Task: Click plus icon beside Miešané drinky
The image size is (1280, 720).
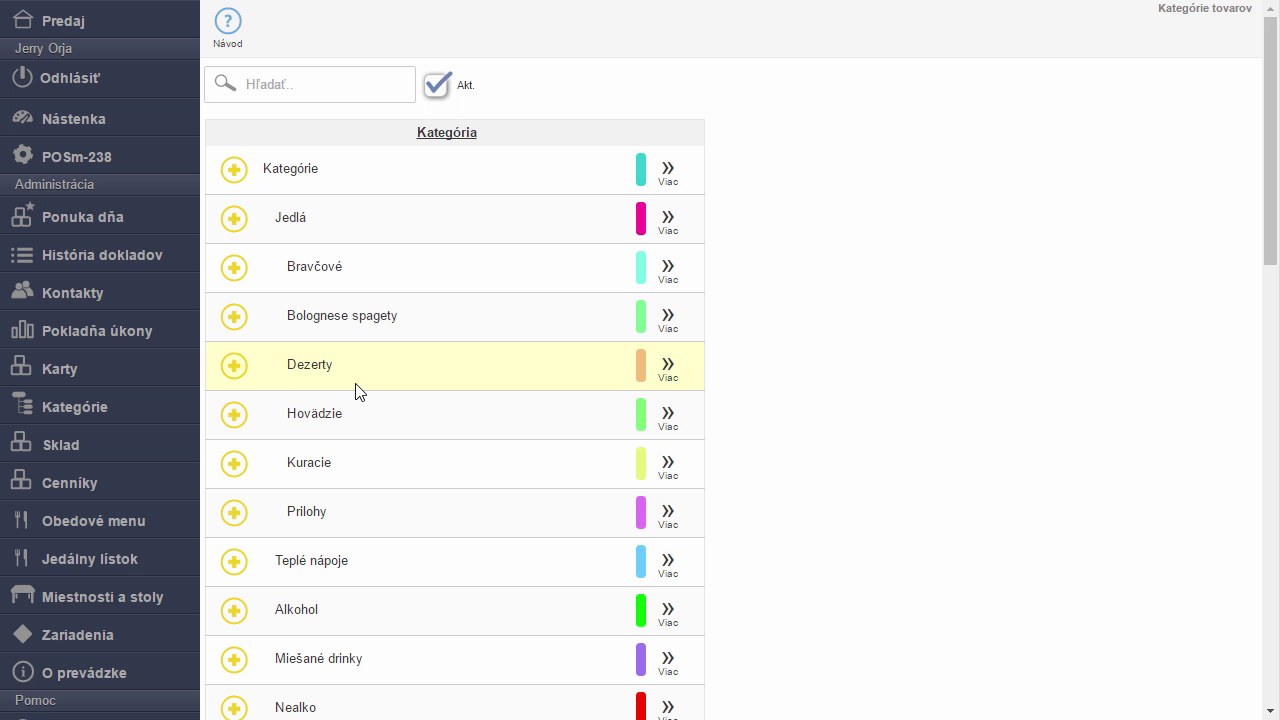Action: [x=234, y=660]
